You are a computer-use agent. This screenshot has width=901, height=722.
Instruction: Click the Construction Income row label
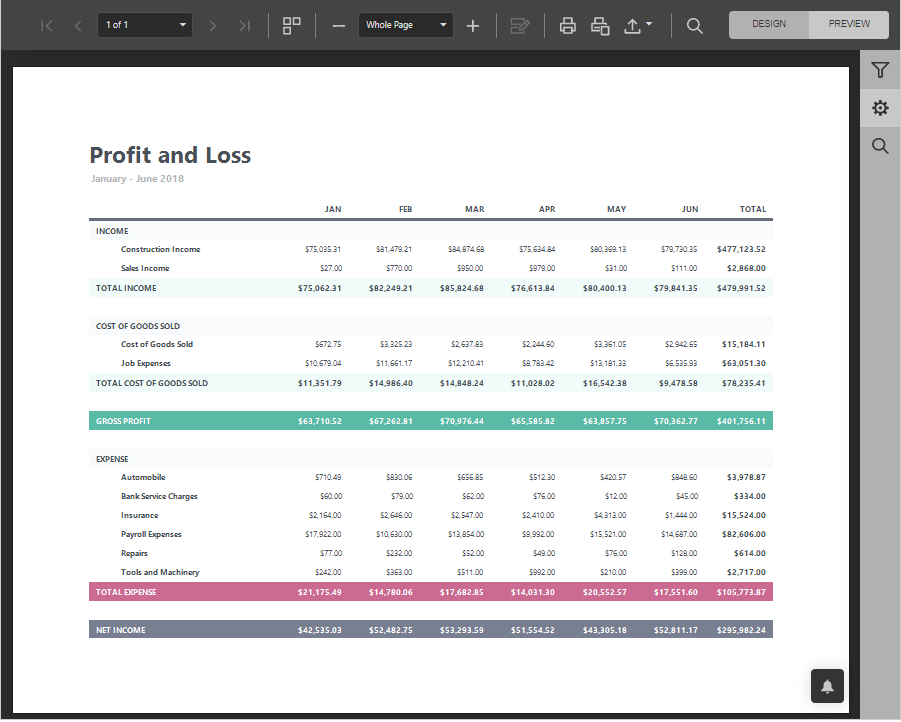point(160,249)
